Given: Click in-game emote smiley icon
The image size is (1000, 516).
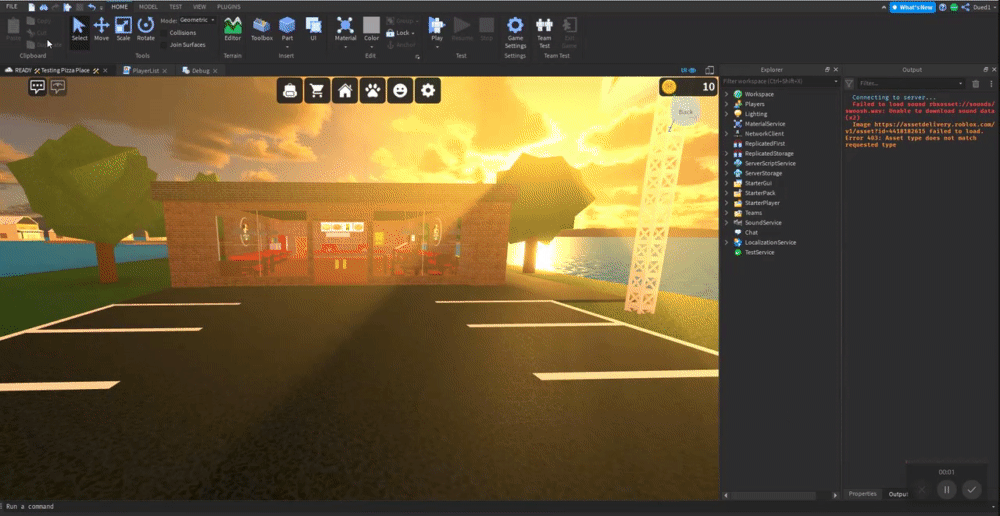Looking at the screenshot, I should coord(400,91).
